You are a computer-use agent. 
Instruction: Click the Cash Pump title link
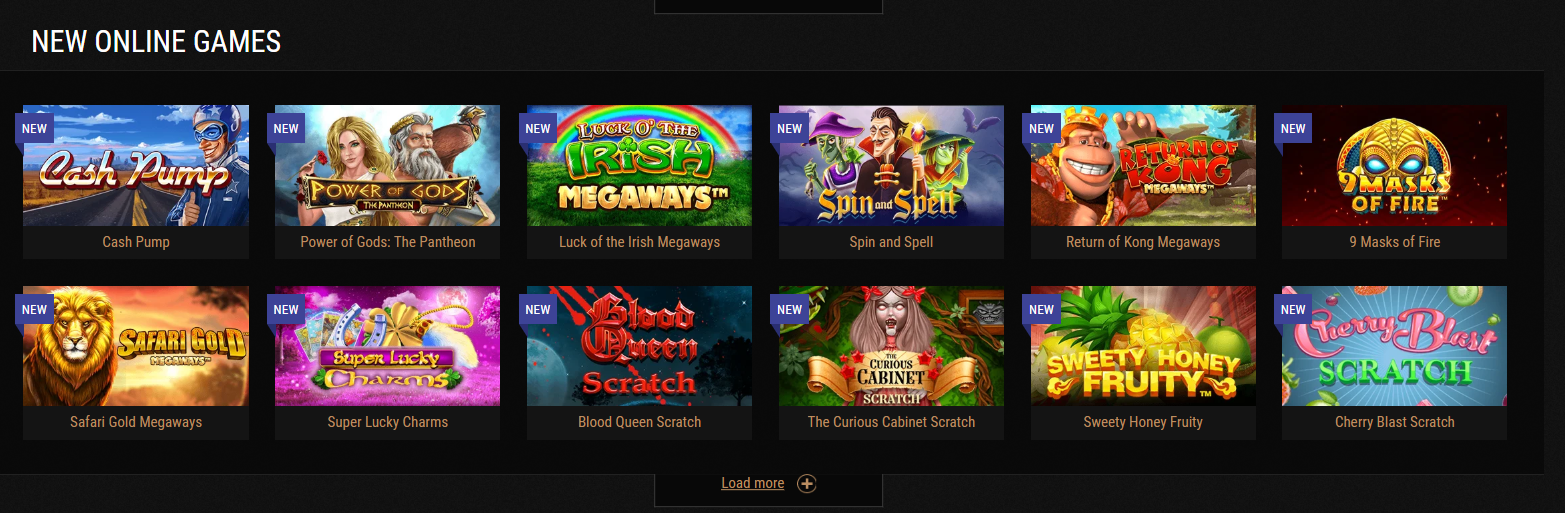tap(136, 242)
